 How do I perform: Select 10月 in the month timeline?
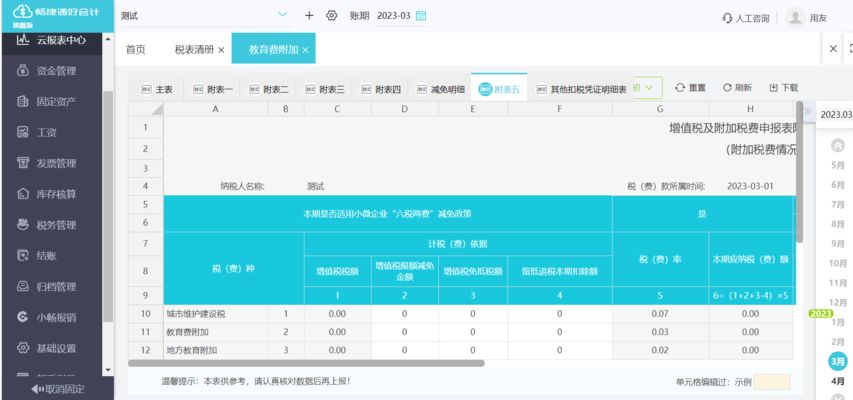pos(838,263)
